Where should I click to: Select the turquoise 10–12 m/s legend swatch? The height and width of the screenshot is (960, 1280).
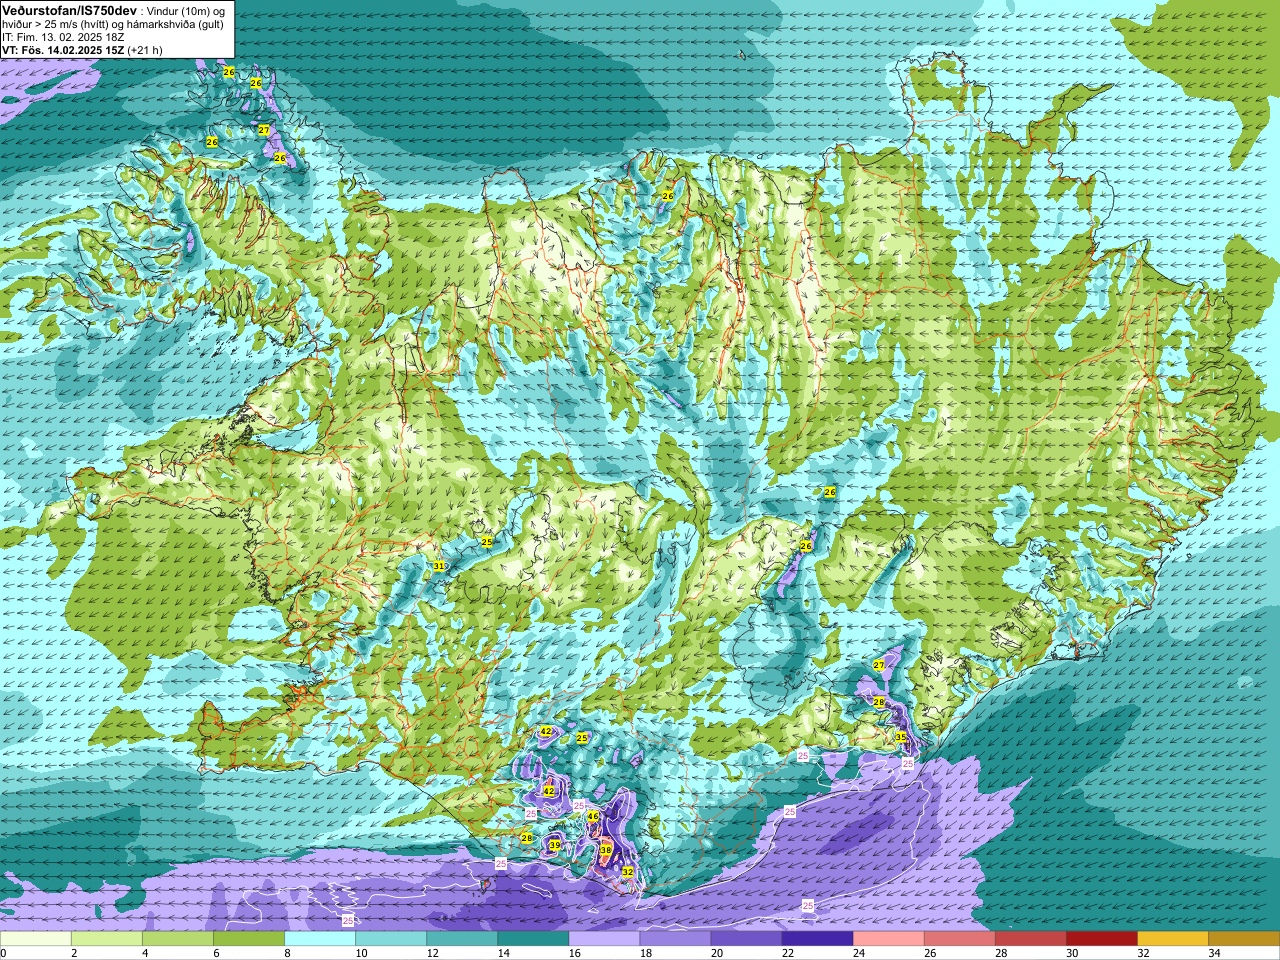point(391,939)
